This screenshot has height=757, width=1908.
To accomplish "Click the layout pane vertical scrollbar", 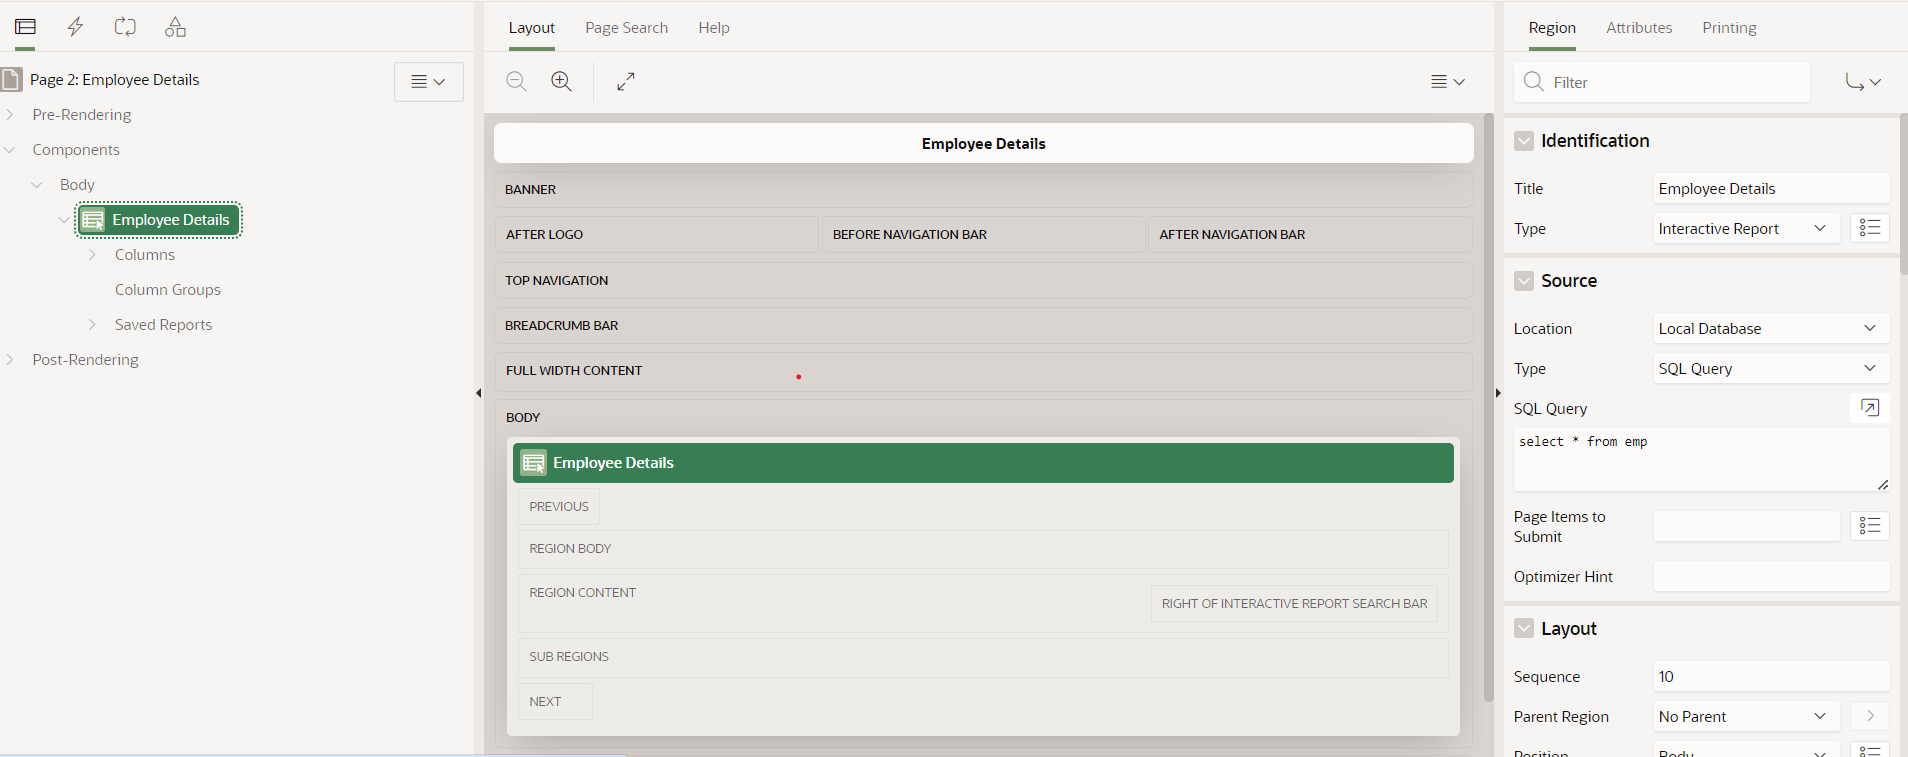I will [1488, 400].
